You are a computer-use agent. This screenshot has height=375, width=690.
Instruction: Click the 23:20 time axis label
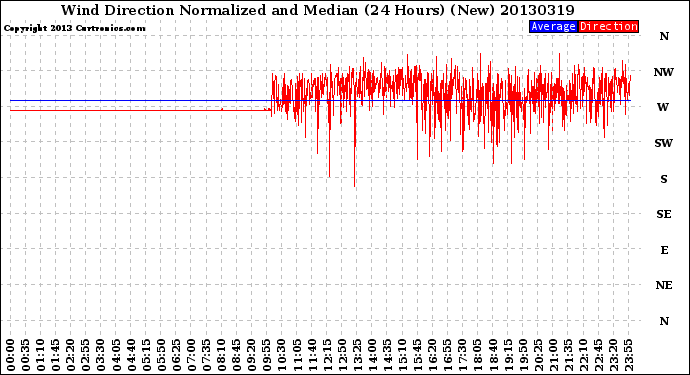(613, 355)
